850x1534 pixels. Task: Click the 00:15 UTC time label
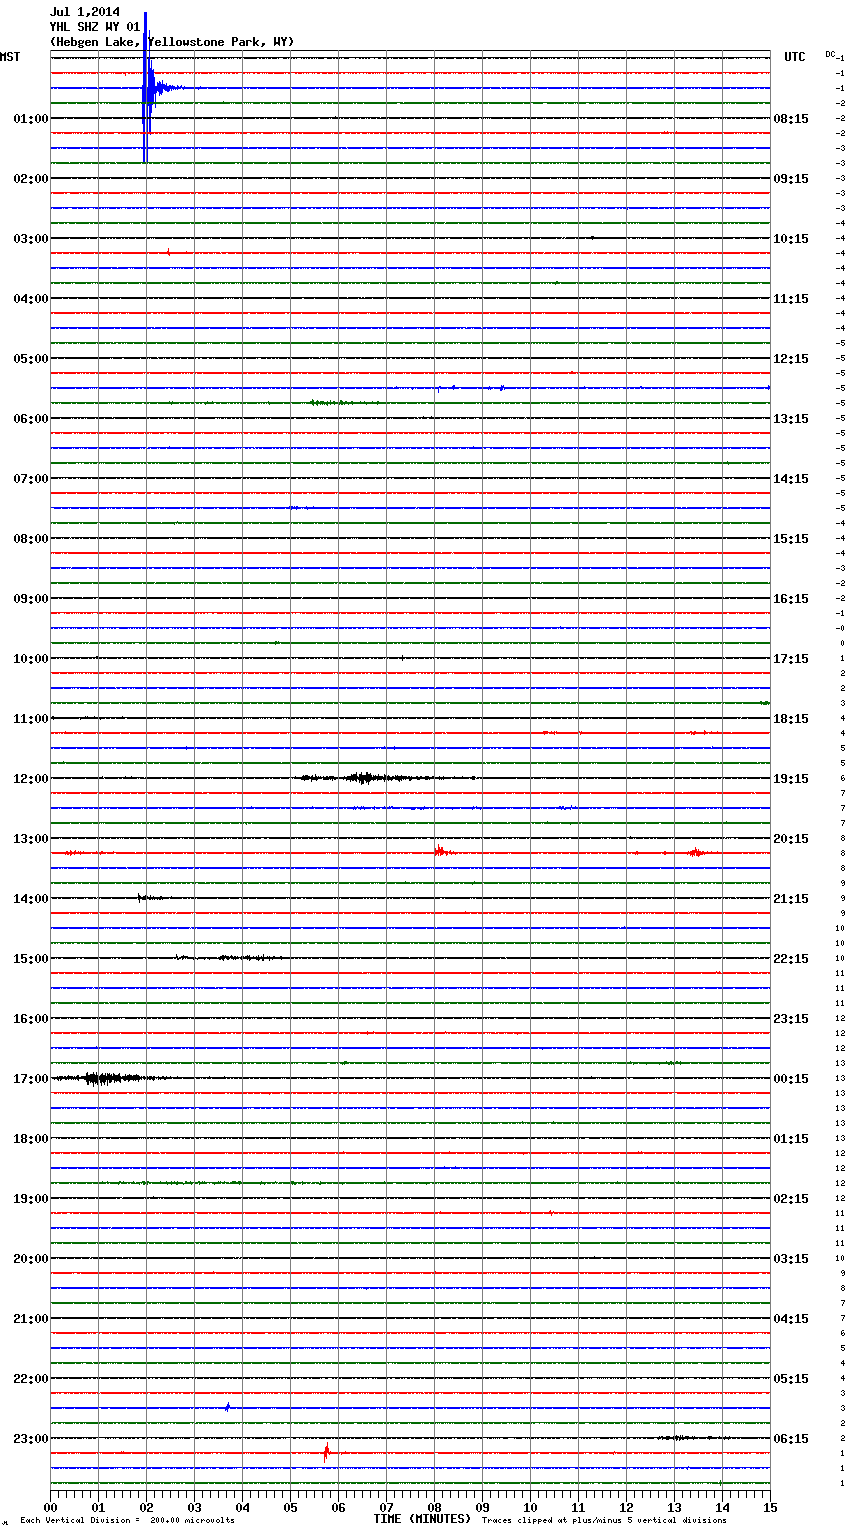[791, 1079]
